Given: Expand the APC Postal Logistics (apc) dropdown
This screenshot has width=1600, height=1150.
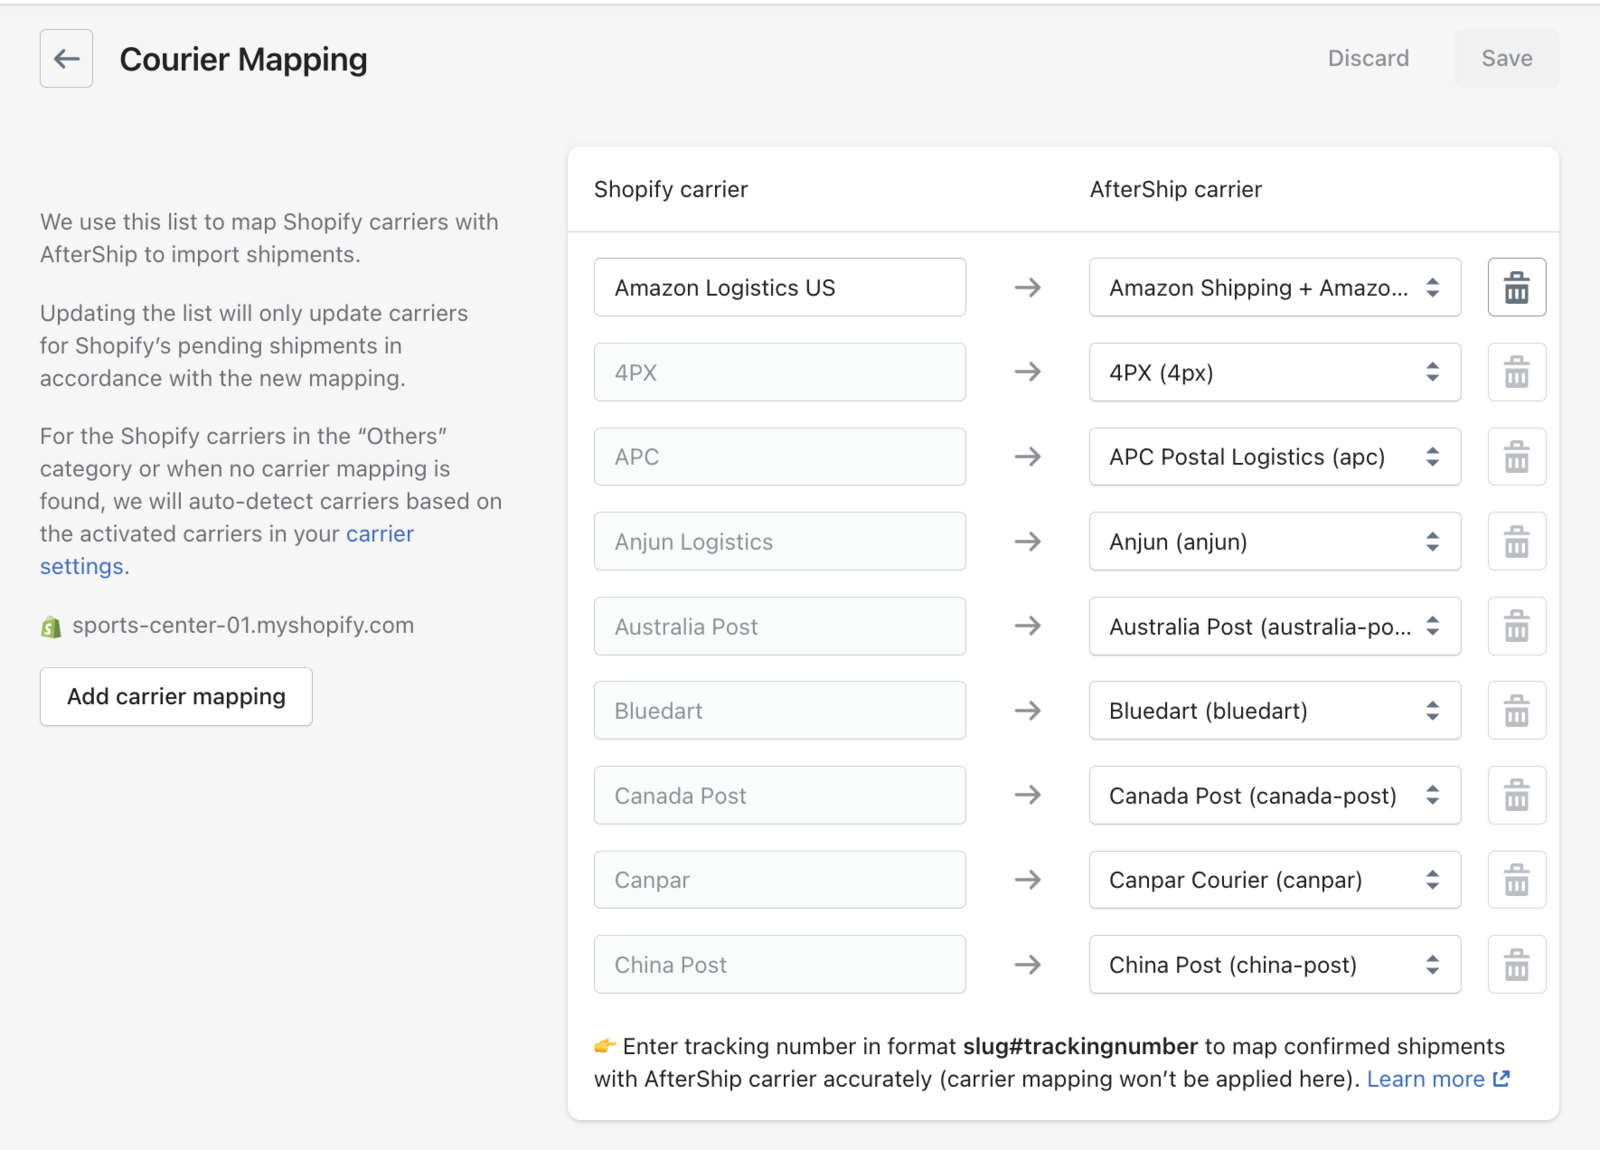Looking at the screenshot, I should pyautogui.click(x=1274, y=457).
